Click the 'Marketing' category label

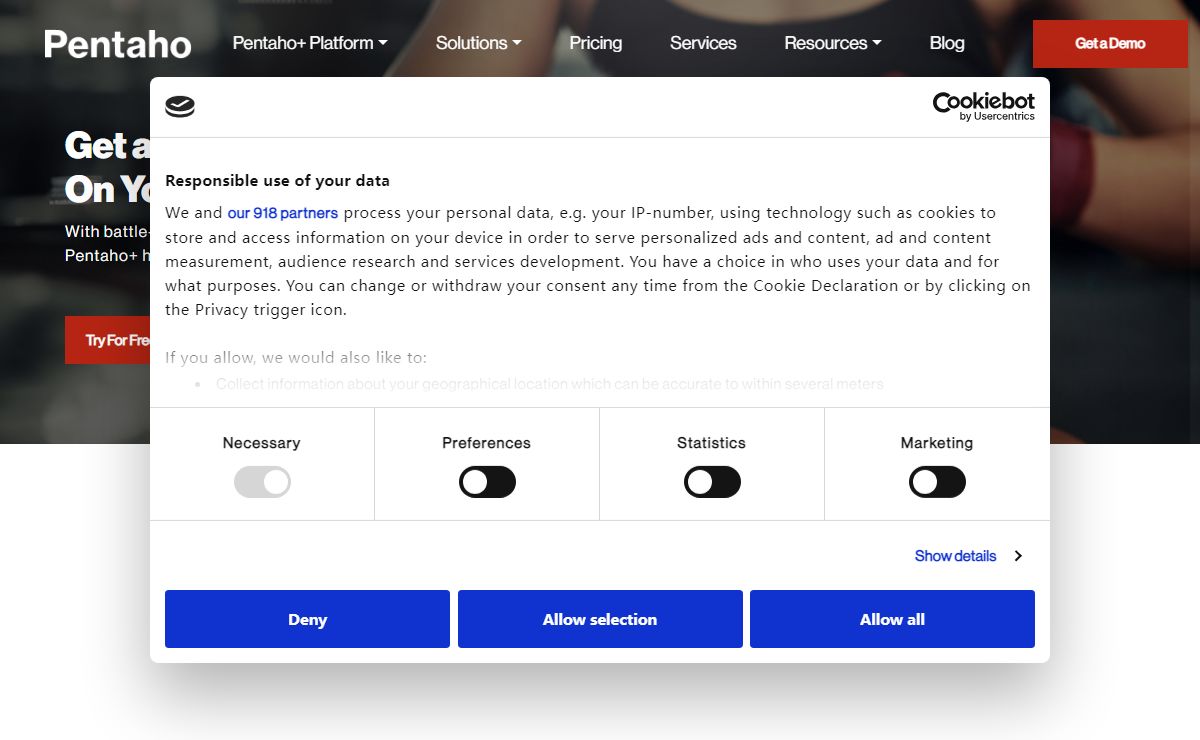click(936, 443)
